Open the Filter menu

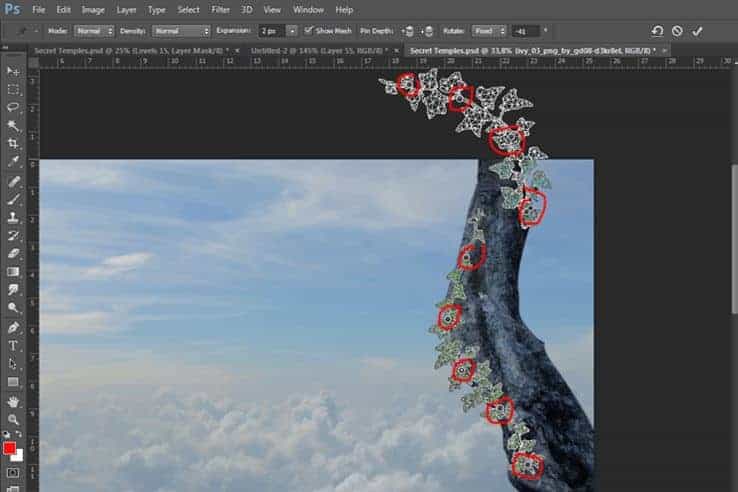click(x=220, y=9)
